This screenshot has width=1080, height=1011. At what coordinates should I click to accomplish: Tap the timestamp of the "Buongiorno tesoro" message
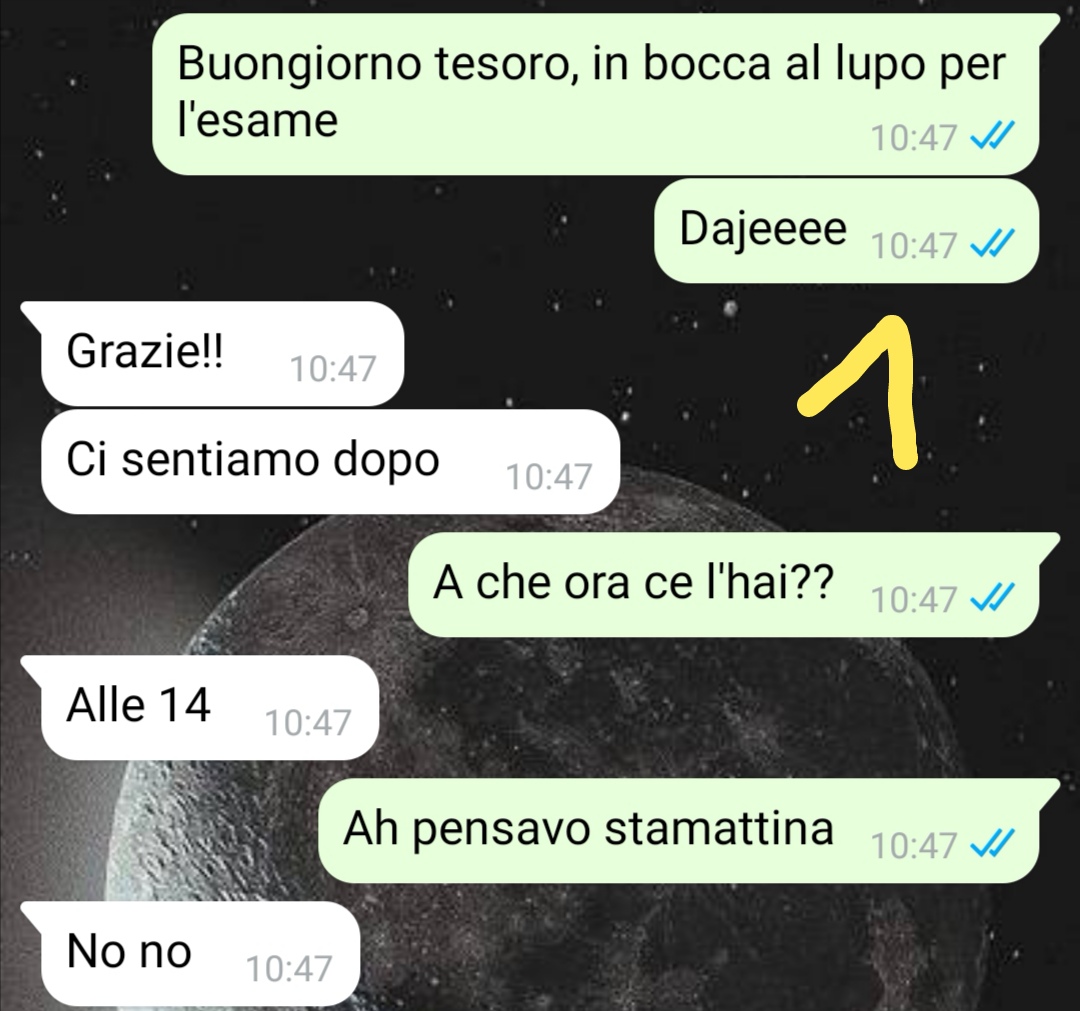coord(914,138)
